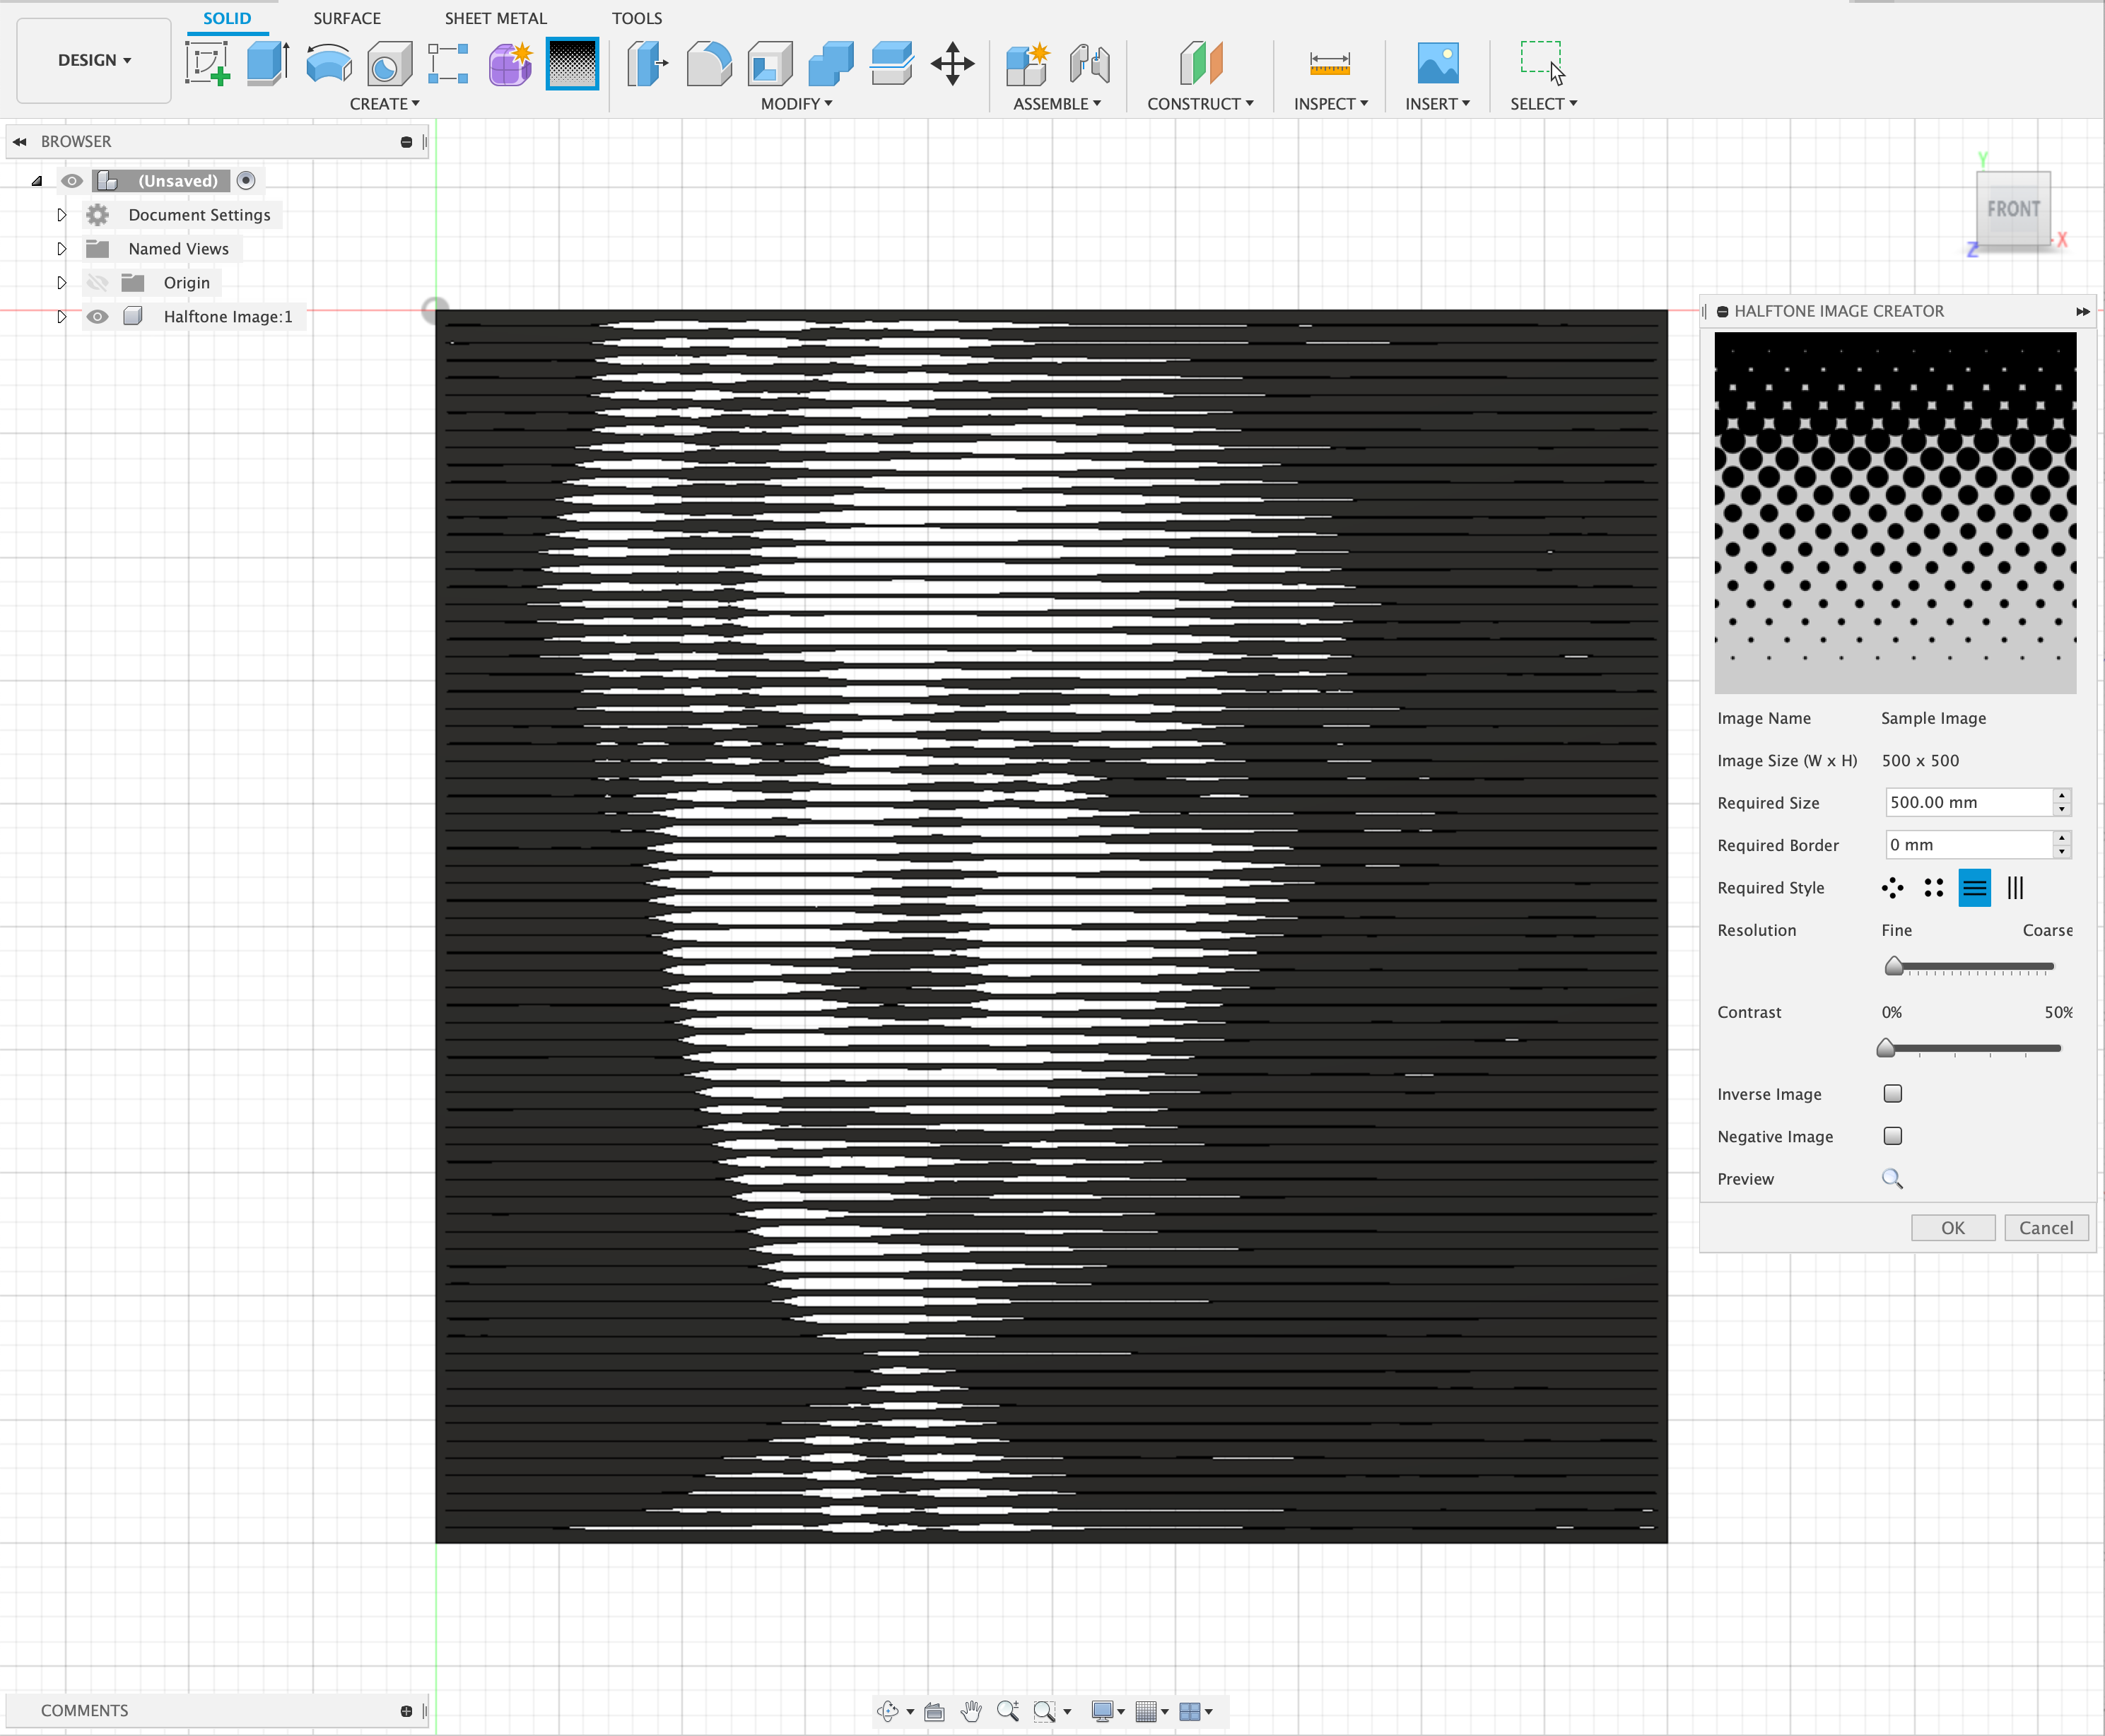Click the Cancel button
2105x1736 pixels.
click(x=2045, y=1228)
